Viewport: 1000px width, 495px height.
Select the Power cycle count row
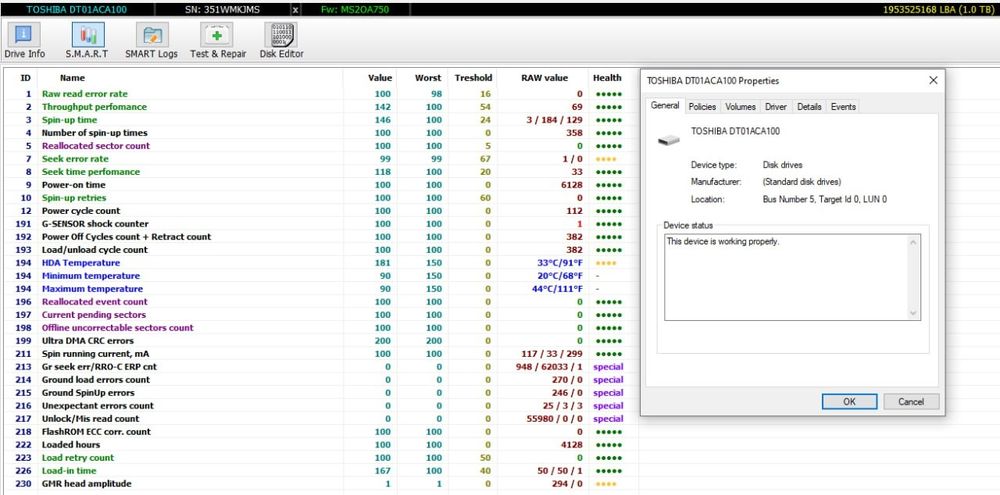point(321,211)
